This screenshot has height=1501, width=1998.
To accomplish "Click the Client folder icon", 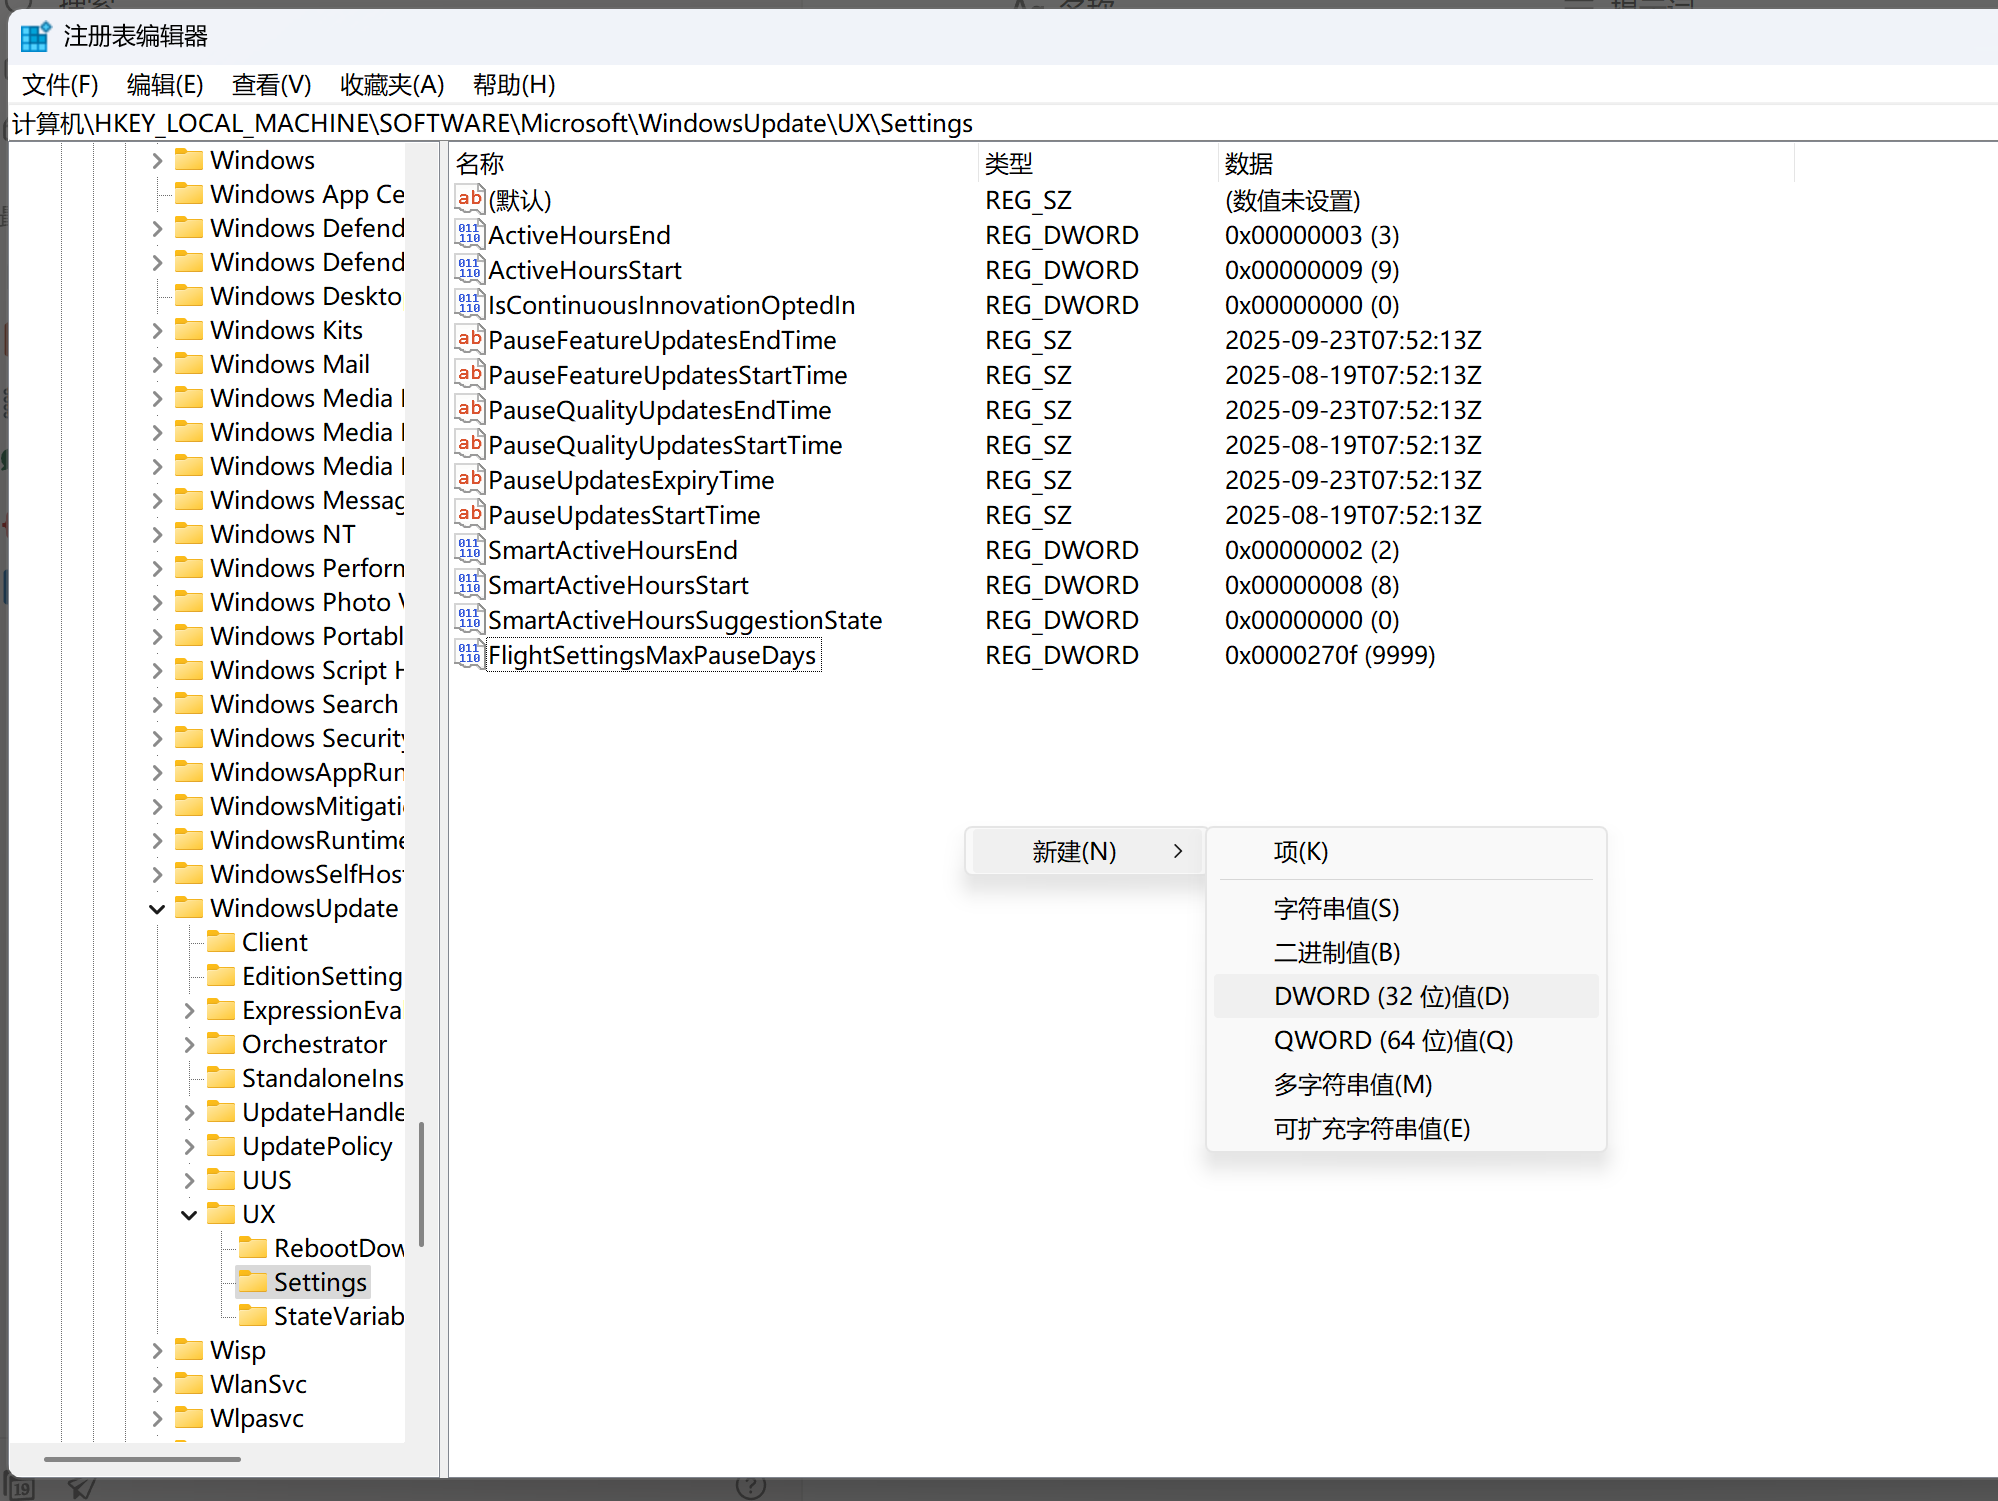I will click(x=221, y=941).
